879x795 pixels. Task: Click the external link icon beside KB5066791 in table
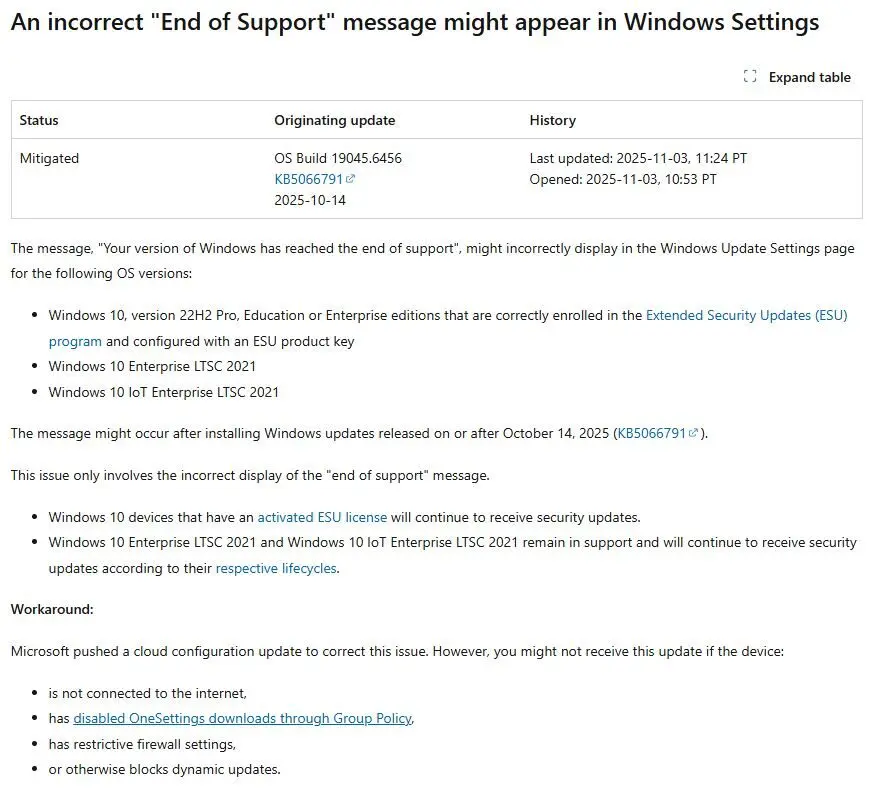[x=352, y=178]
